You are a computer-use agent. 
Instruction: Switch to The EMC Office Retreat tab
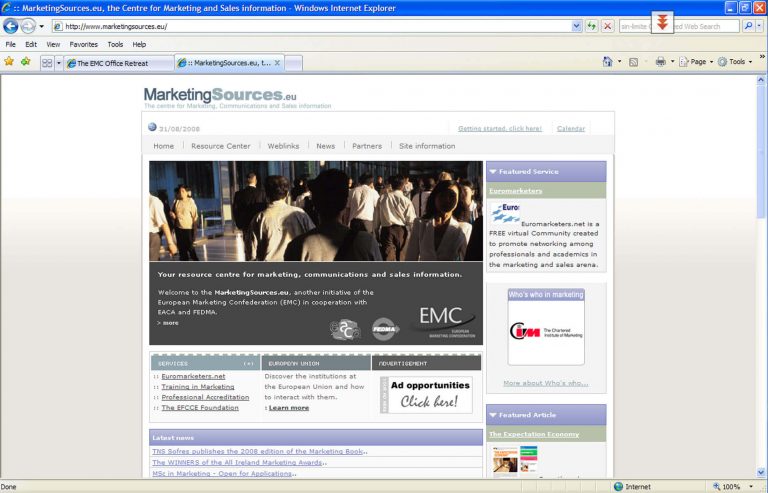119,63
